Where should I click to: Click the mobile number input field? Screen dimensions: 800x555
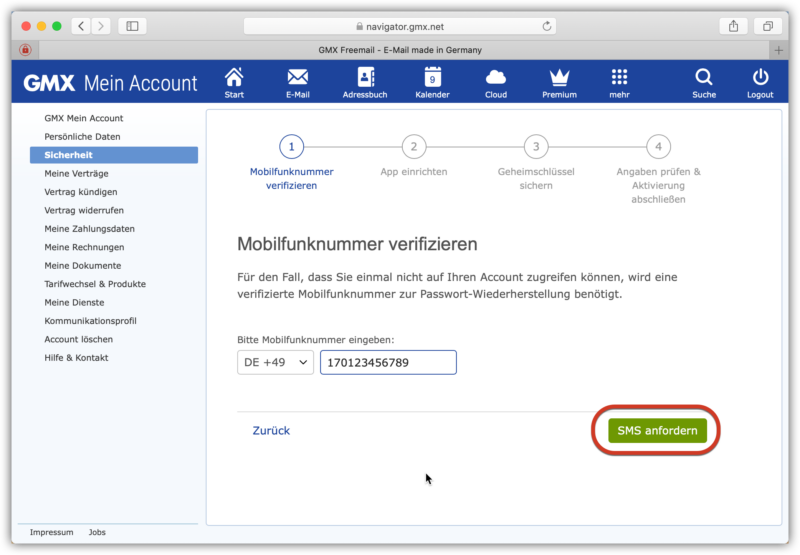388,362
